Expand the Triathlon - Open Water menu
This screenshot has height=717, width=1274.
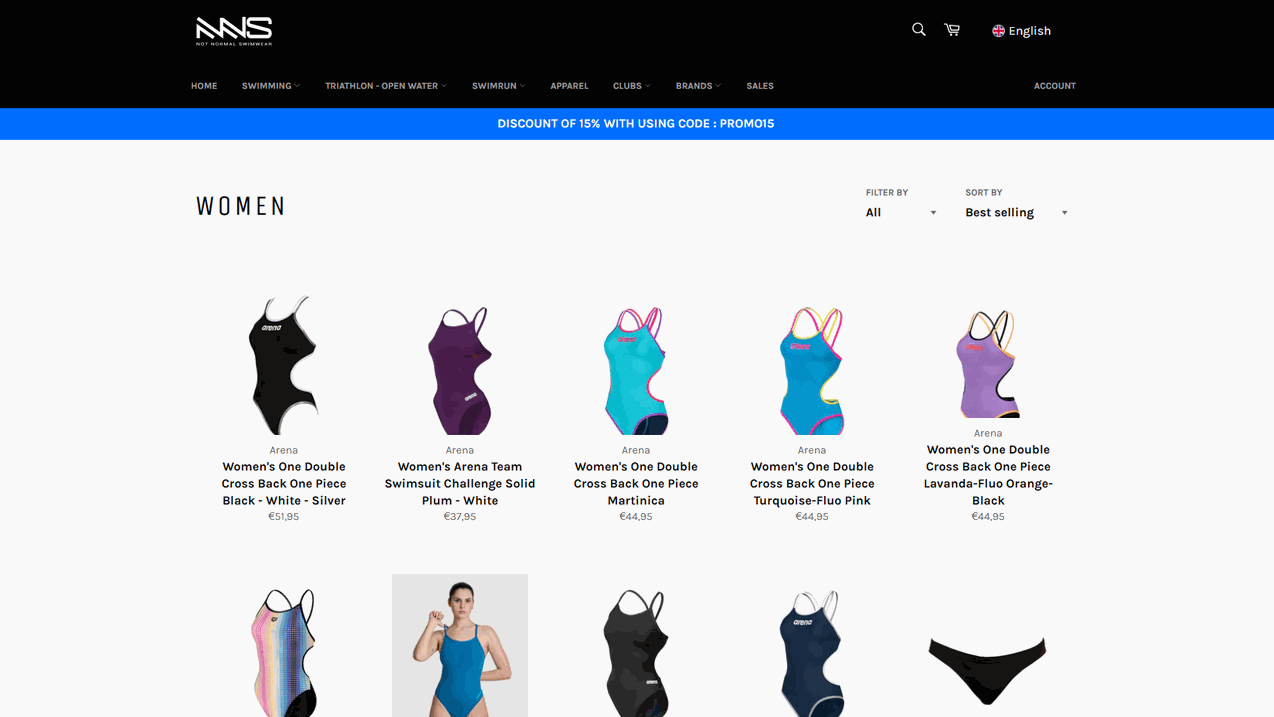(386, 86)
